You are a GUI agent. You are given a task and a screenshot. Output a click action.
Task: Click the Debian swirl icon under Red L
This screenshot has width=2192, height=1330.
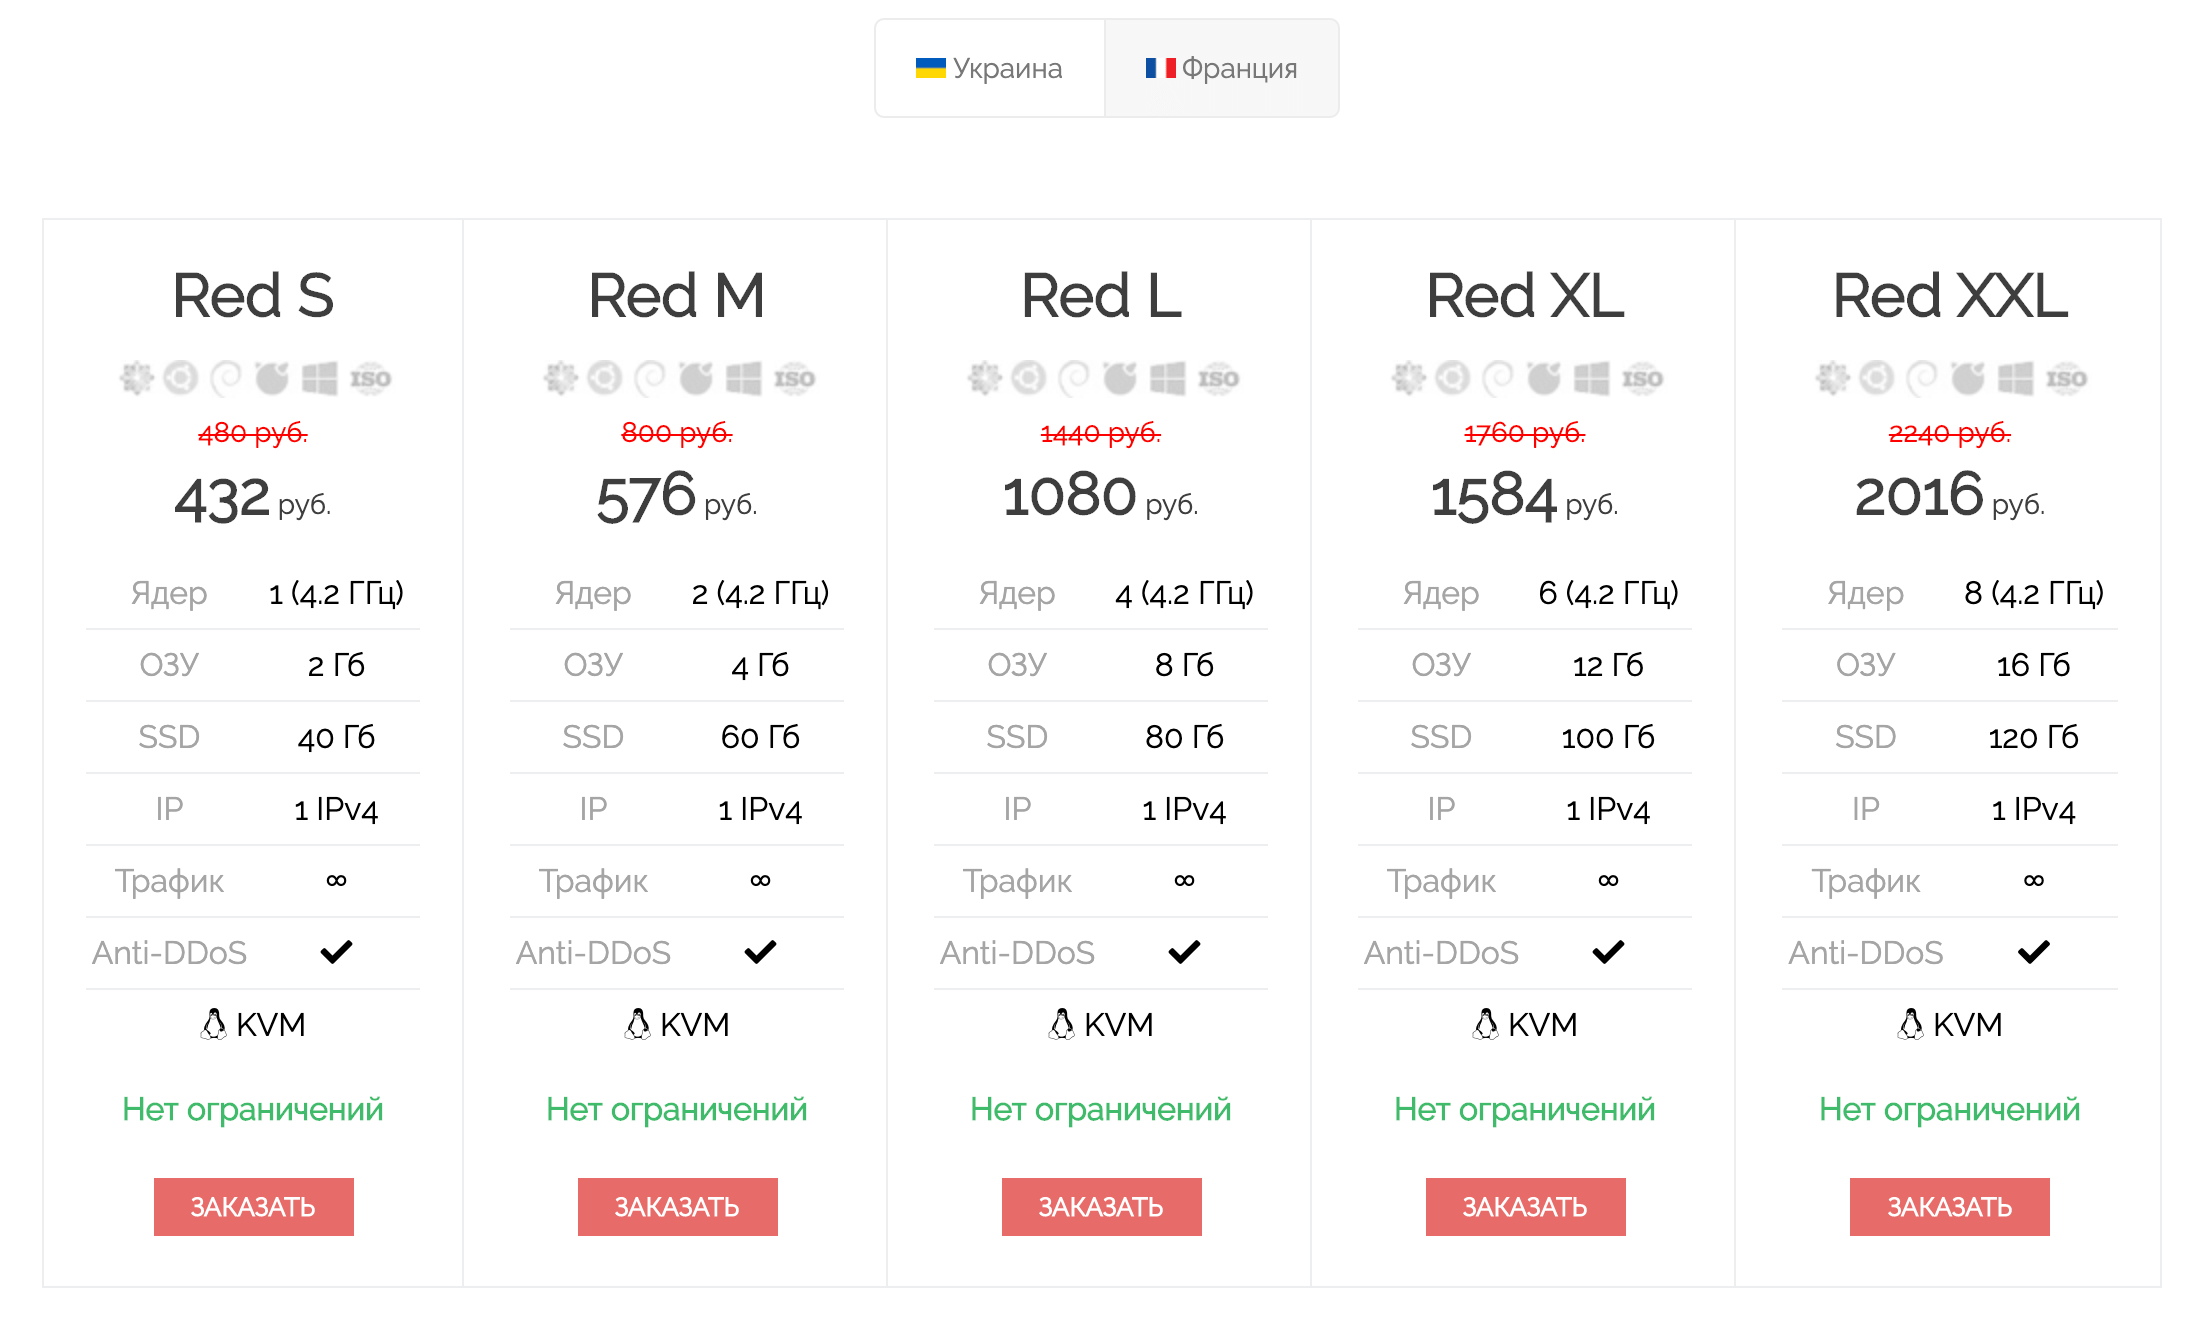coord(1074,378)
